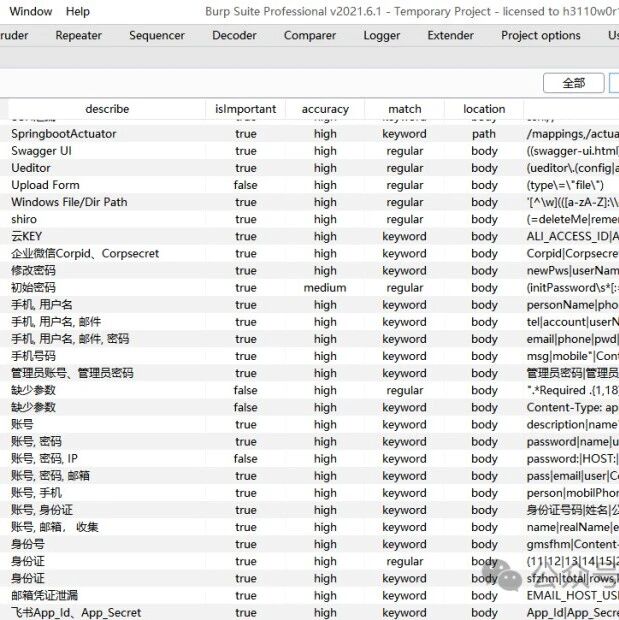
Task: Select the 账号, 身份证 rule row
Action: pyautogui.click(x=309, y=510)
